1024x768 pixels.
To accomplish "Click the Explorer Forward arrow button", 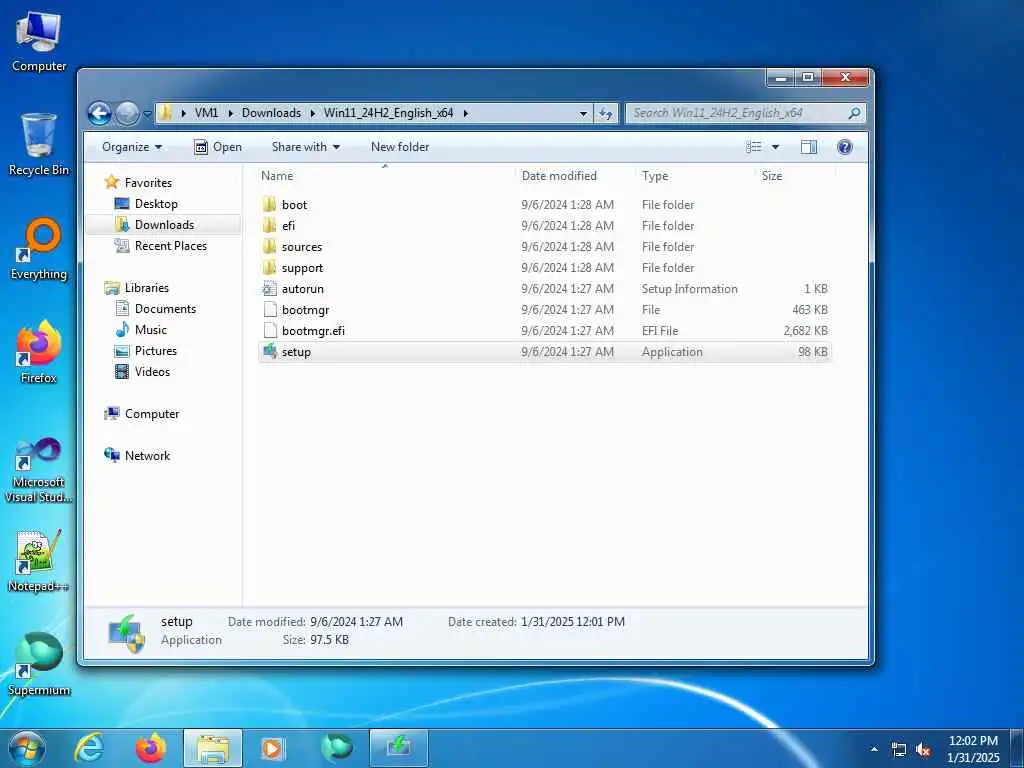I will click(127, 114).
